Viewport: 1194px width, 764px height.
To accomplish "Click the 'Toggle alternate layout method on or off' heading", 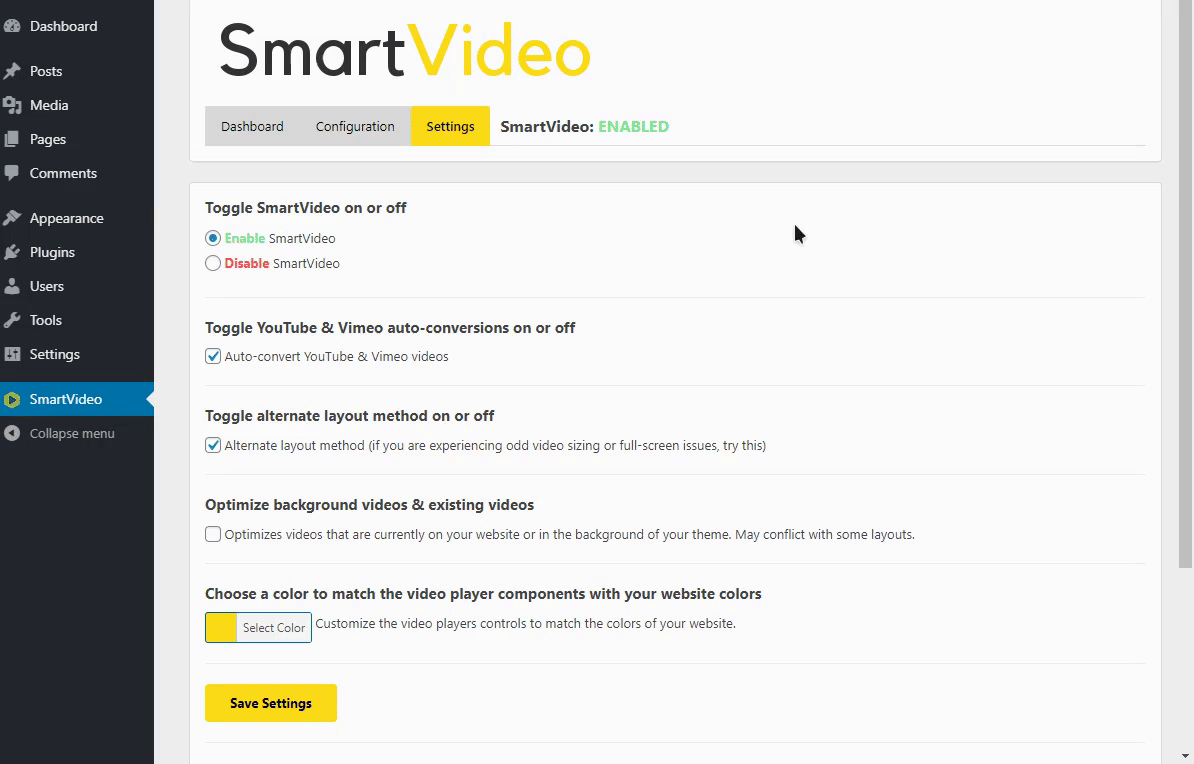I will pos(350,416).
